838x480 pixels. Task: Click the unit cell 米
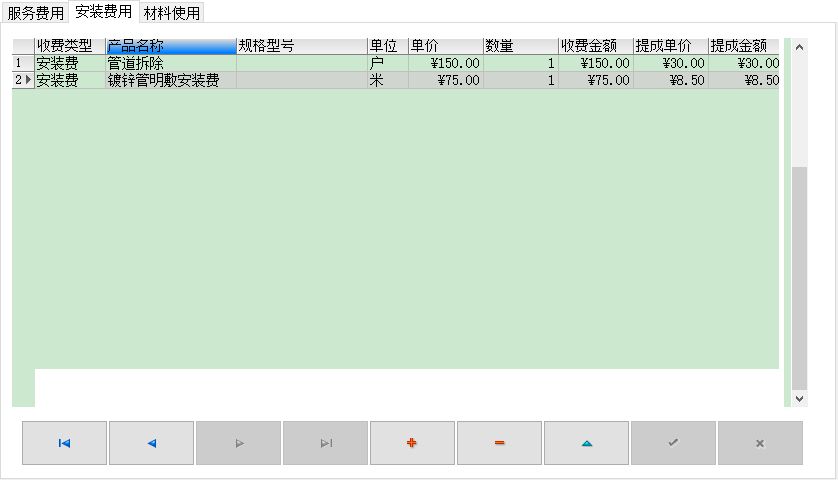coord(388,80)
